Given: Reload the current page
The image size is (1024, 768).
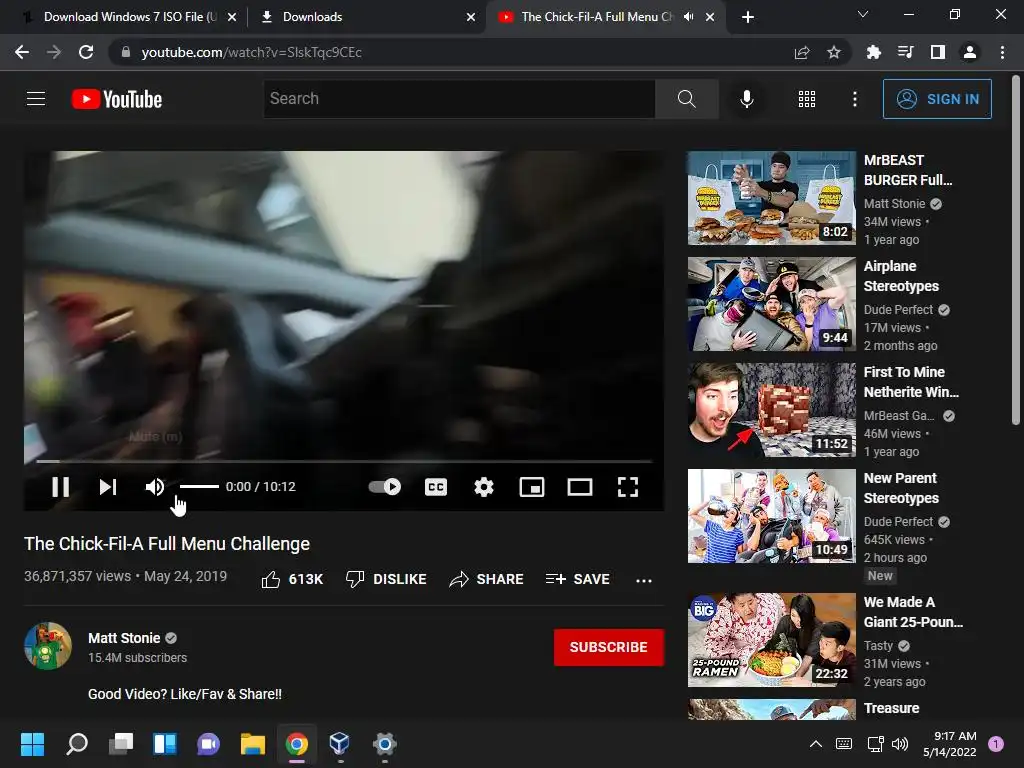Looking at the screenshot, I should click(x=86, y=52).
